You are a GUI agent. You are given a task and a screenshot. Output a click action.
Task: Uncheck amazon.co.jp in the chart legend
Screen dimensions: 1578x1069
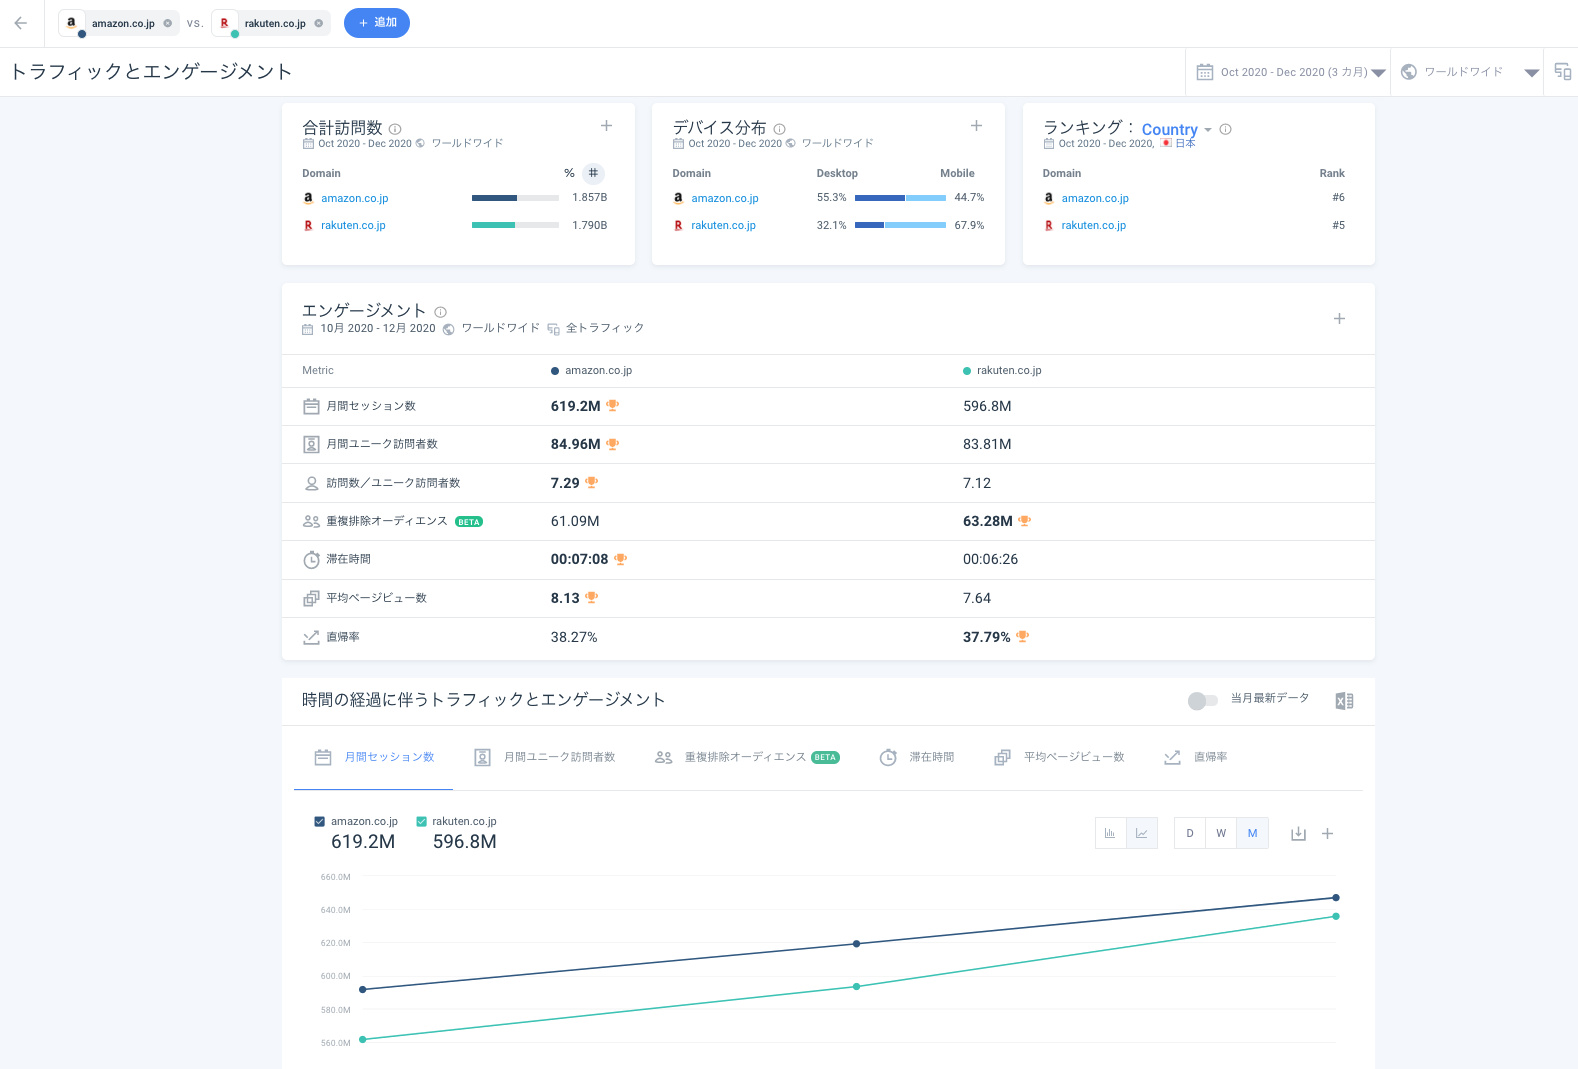click(320, 821)
